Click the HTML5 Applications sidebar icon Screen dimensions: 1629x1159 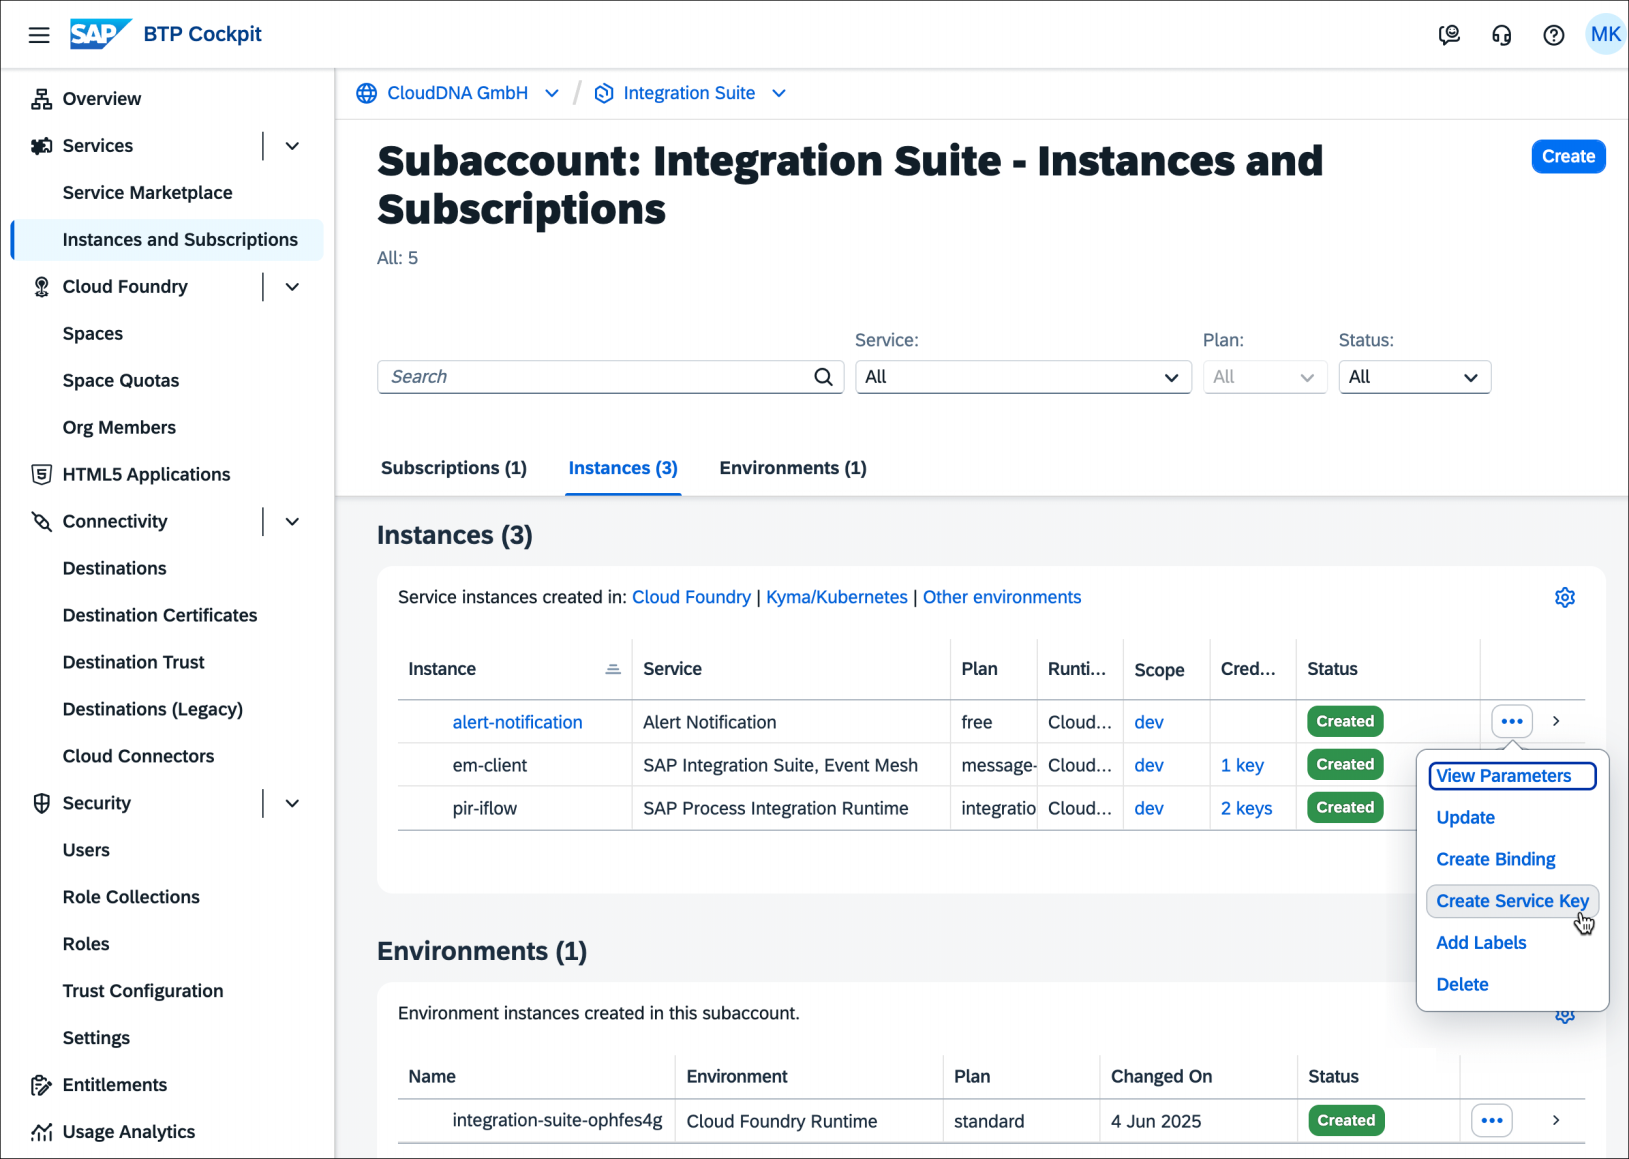(41, 474)
